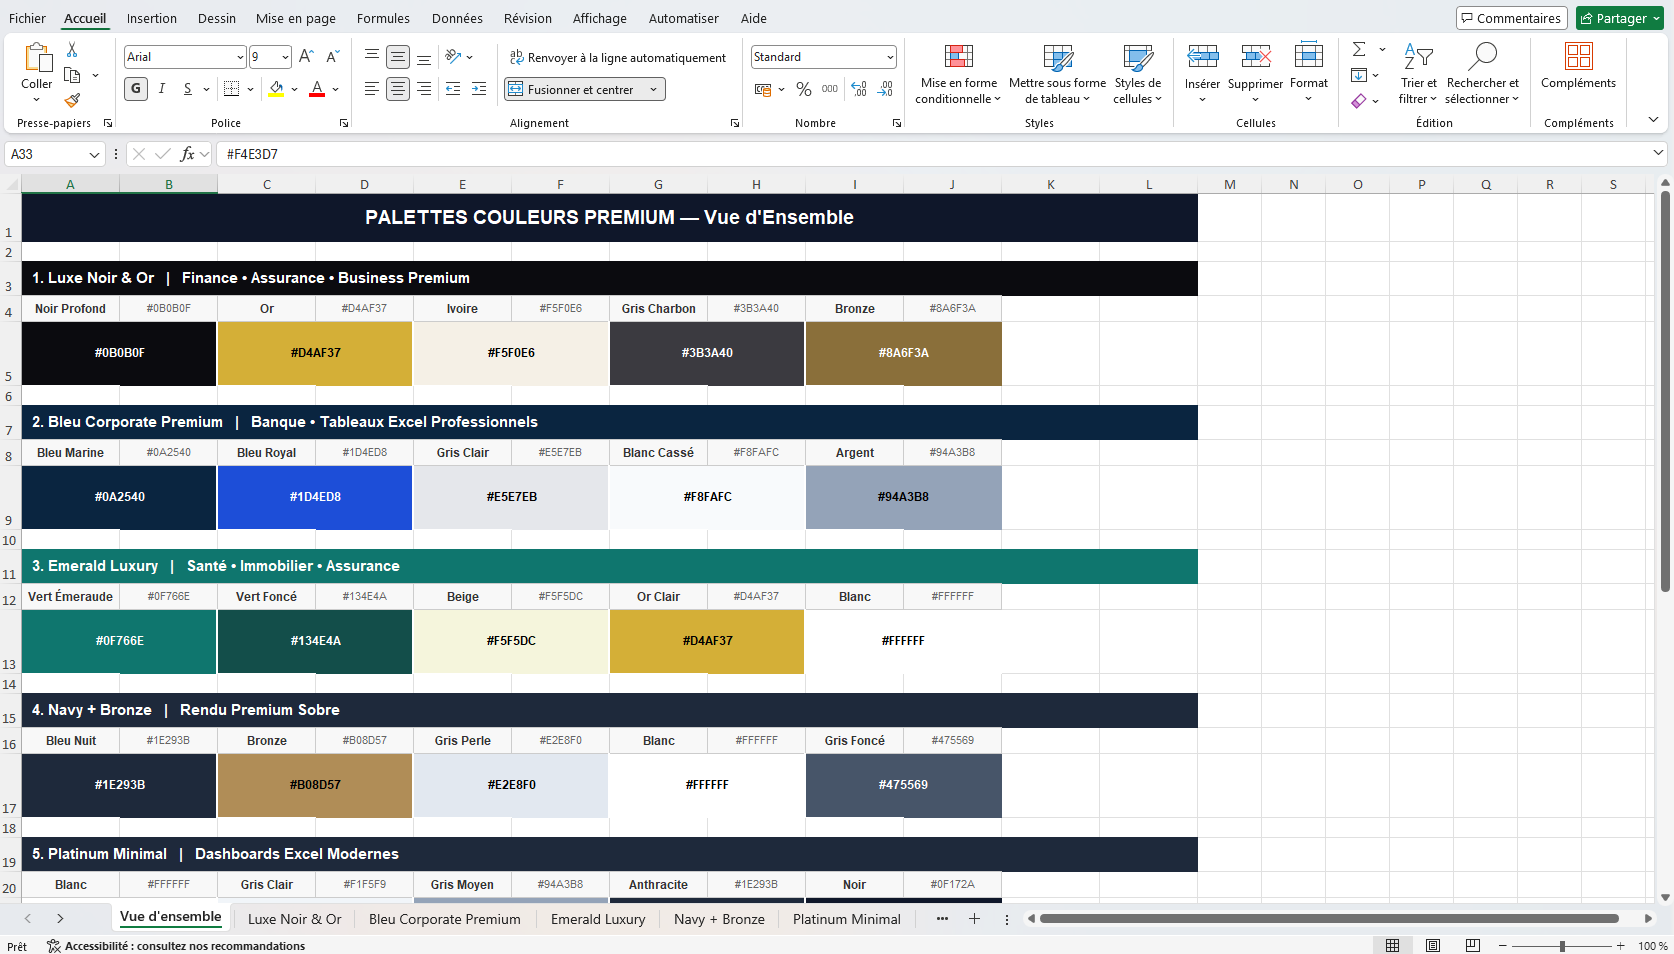Click the Commentaires button
This screenshot has height=954, width=1674.
1511,18
